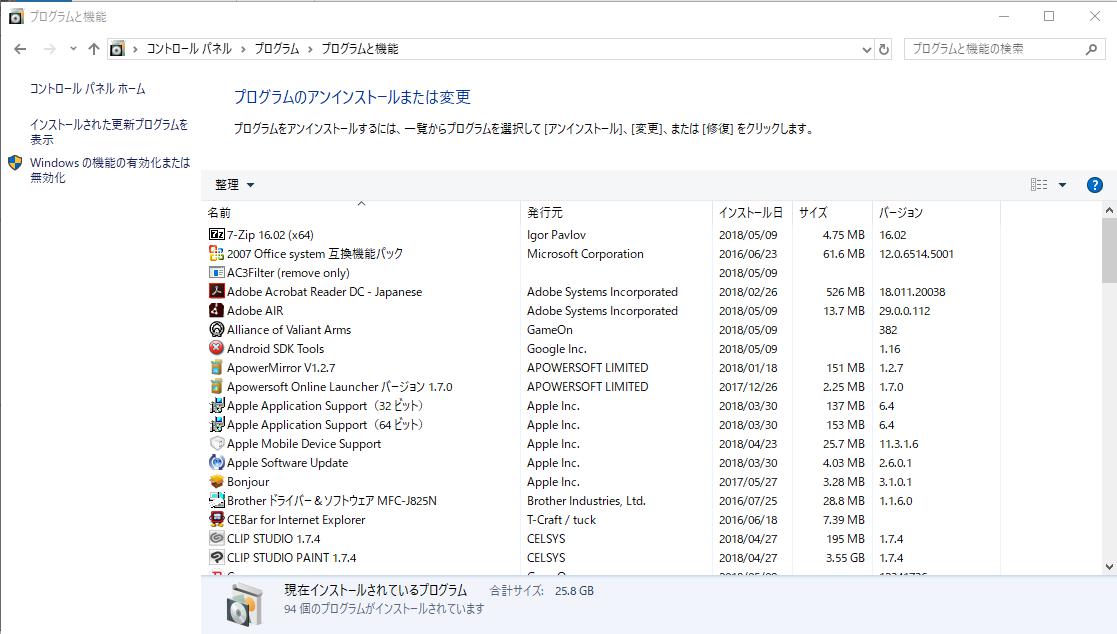Click the CEBar for Internet Explorer icon
Viewport: 1117px width, 634px height.
pos(217,519)
